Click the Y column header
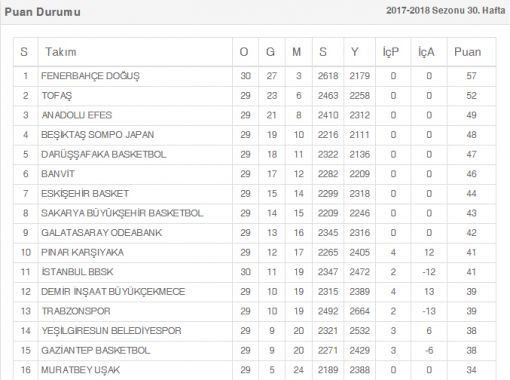Image resolution: width=510 pixels, height=380 pixels. click(355, 52)
